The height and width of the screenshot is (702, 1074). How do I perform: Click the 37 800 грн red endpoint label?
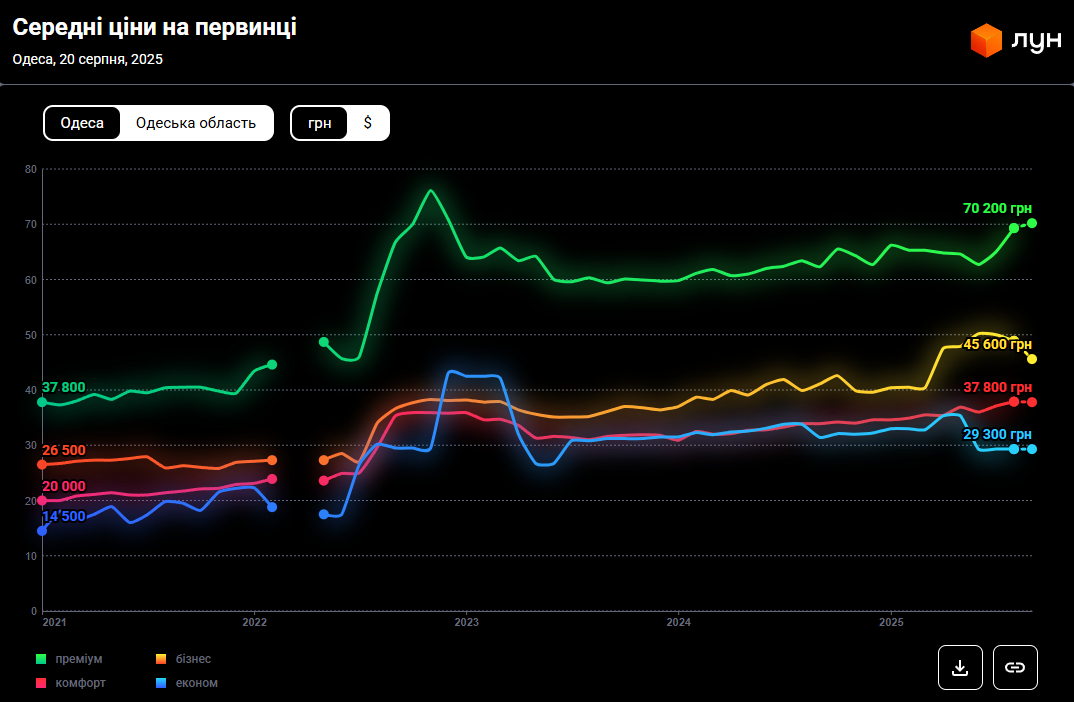coord(996,387)
